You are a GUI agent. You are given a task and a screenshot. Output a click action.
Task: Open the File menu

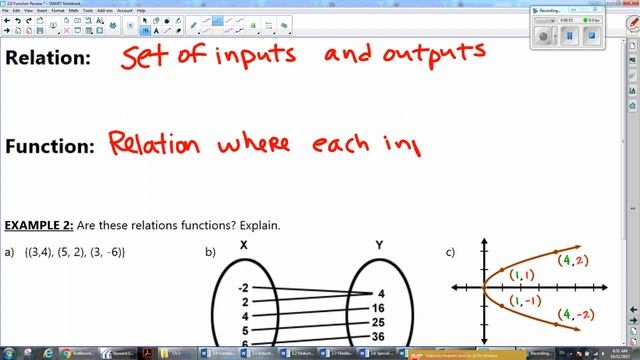click(x=5, y=11)
